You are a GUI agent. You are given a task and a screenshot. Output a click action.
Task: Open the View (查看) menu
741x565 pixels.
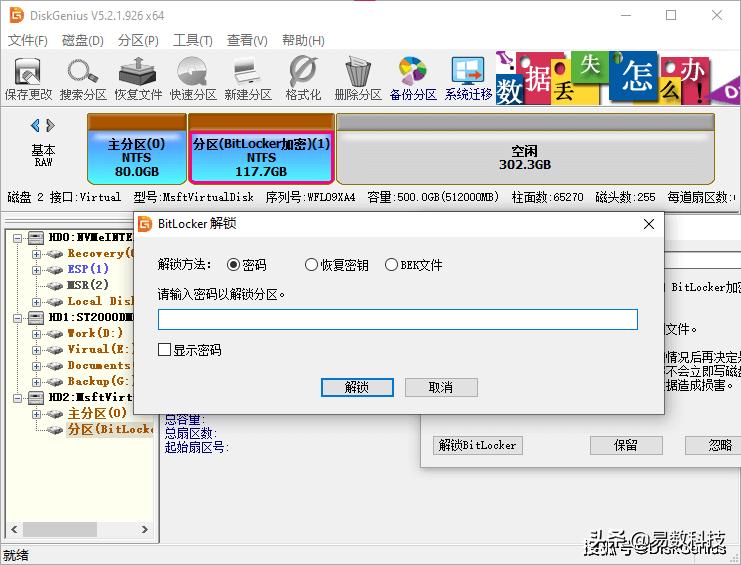(x=247, y=41)
